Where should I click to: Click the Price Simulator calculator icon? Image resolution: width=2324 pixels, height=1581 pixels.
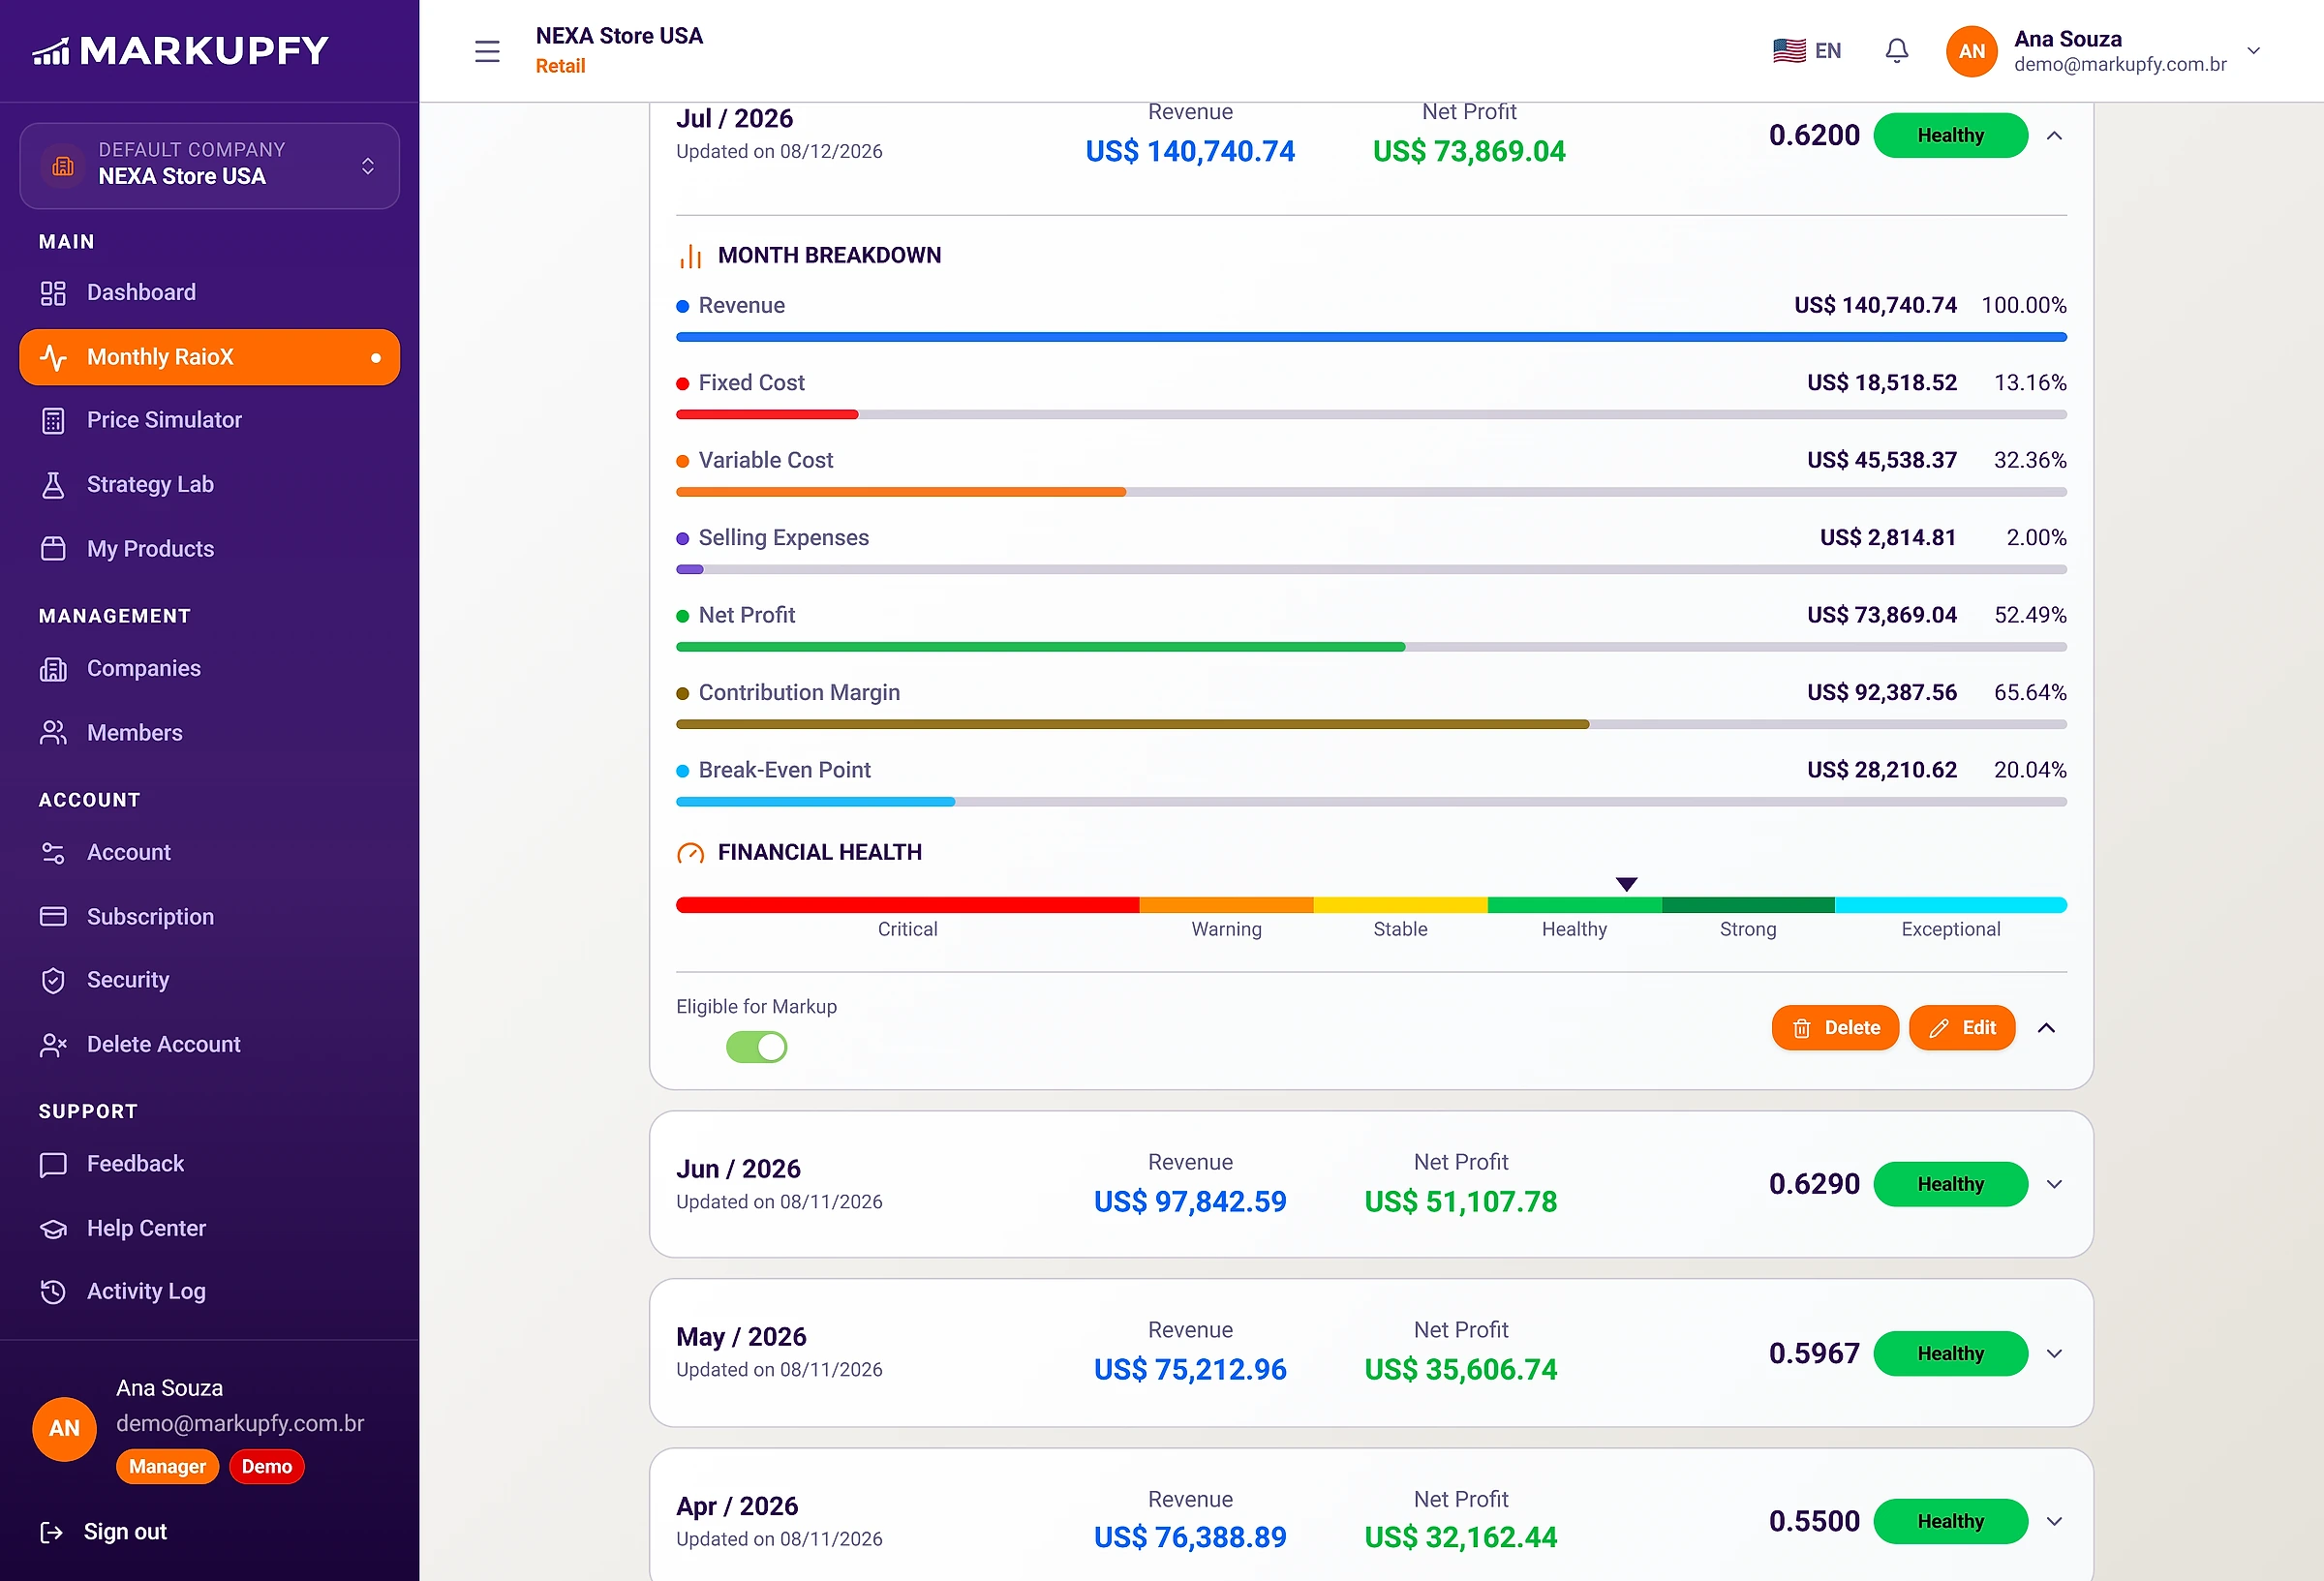coord(53,420)
